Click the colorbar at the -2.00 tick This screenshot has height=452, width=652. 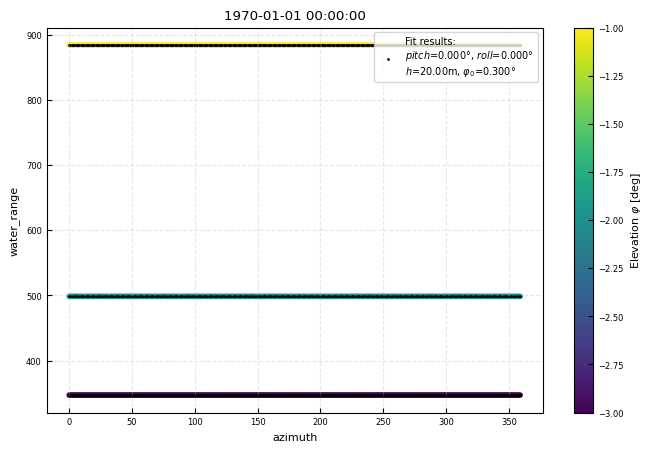coord(584,221)
